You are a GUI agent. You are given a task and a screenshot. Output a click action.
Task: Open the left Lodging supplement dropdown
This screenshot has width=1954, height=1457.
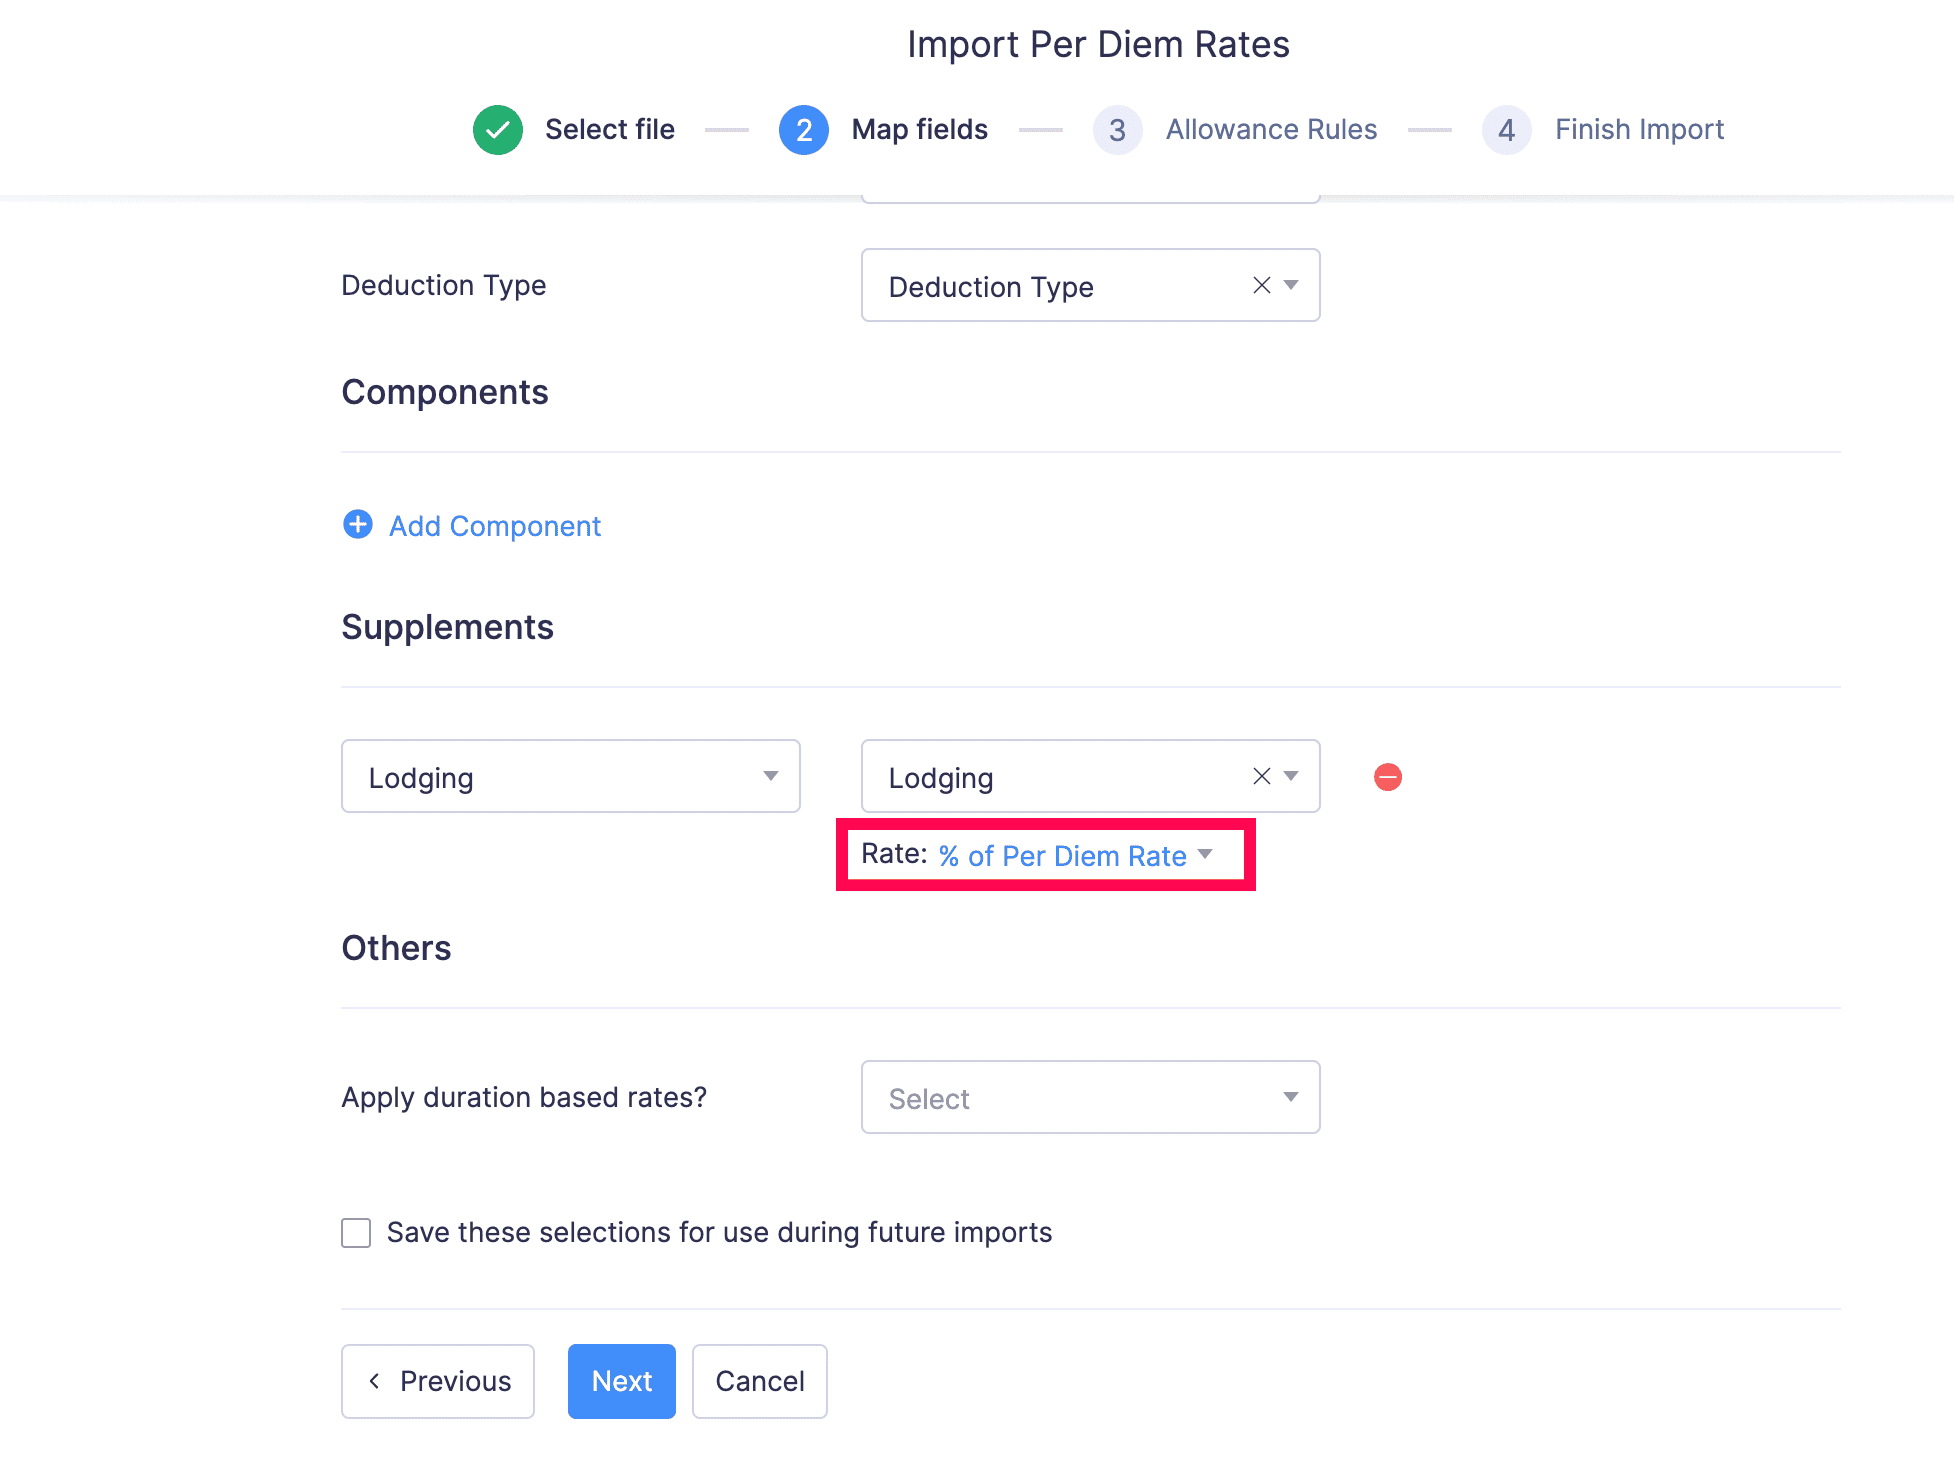point(570,777)
